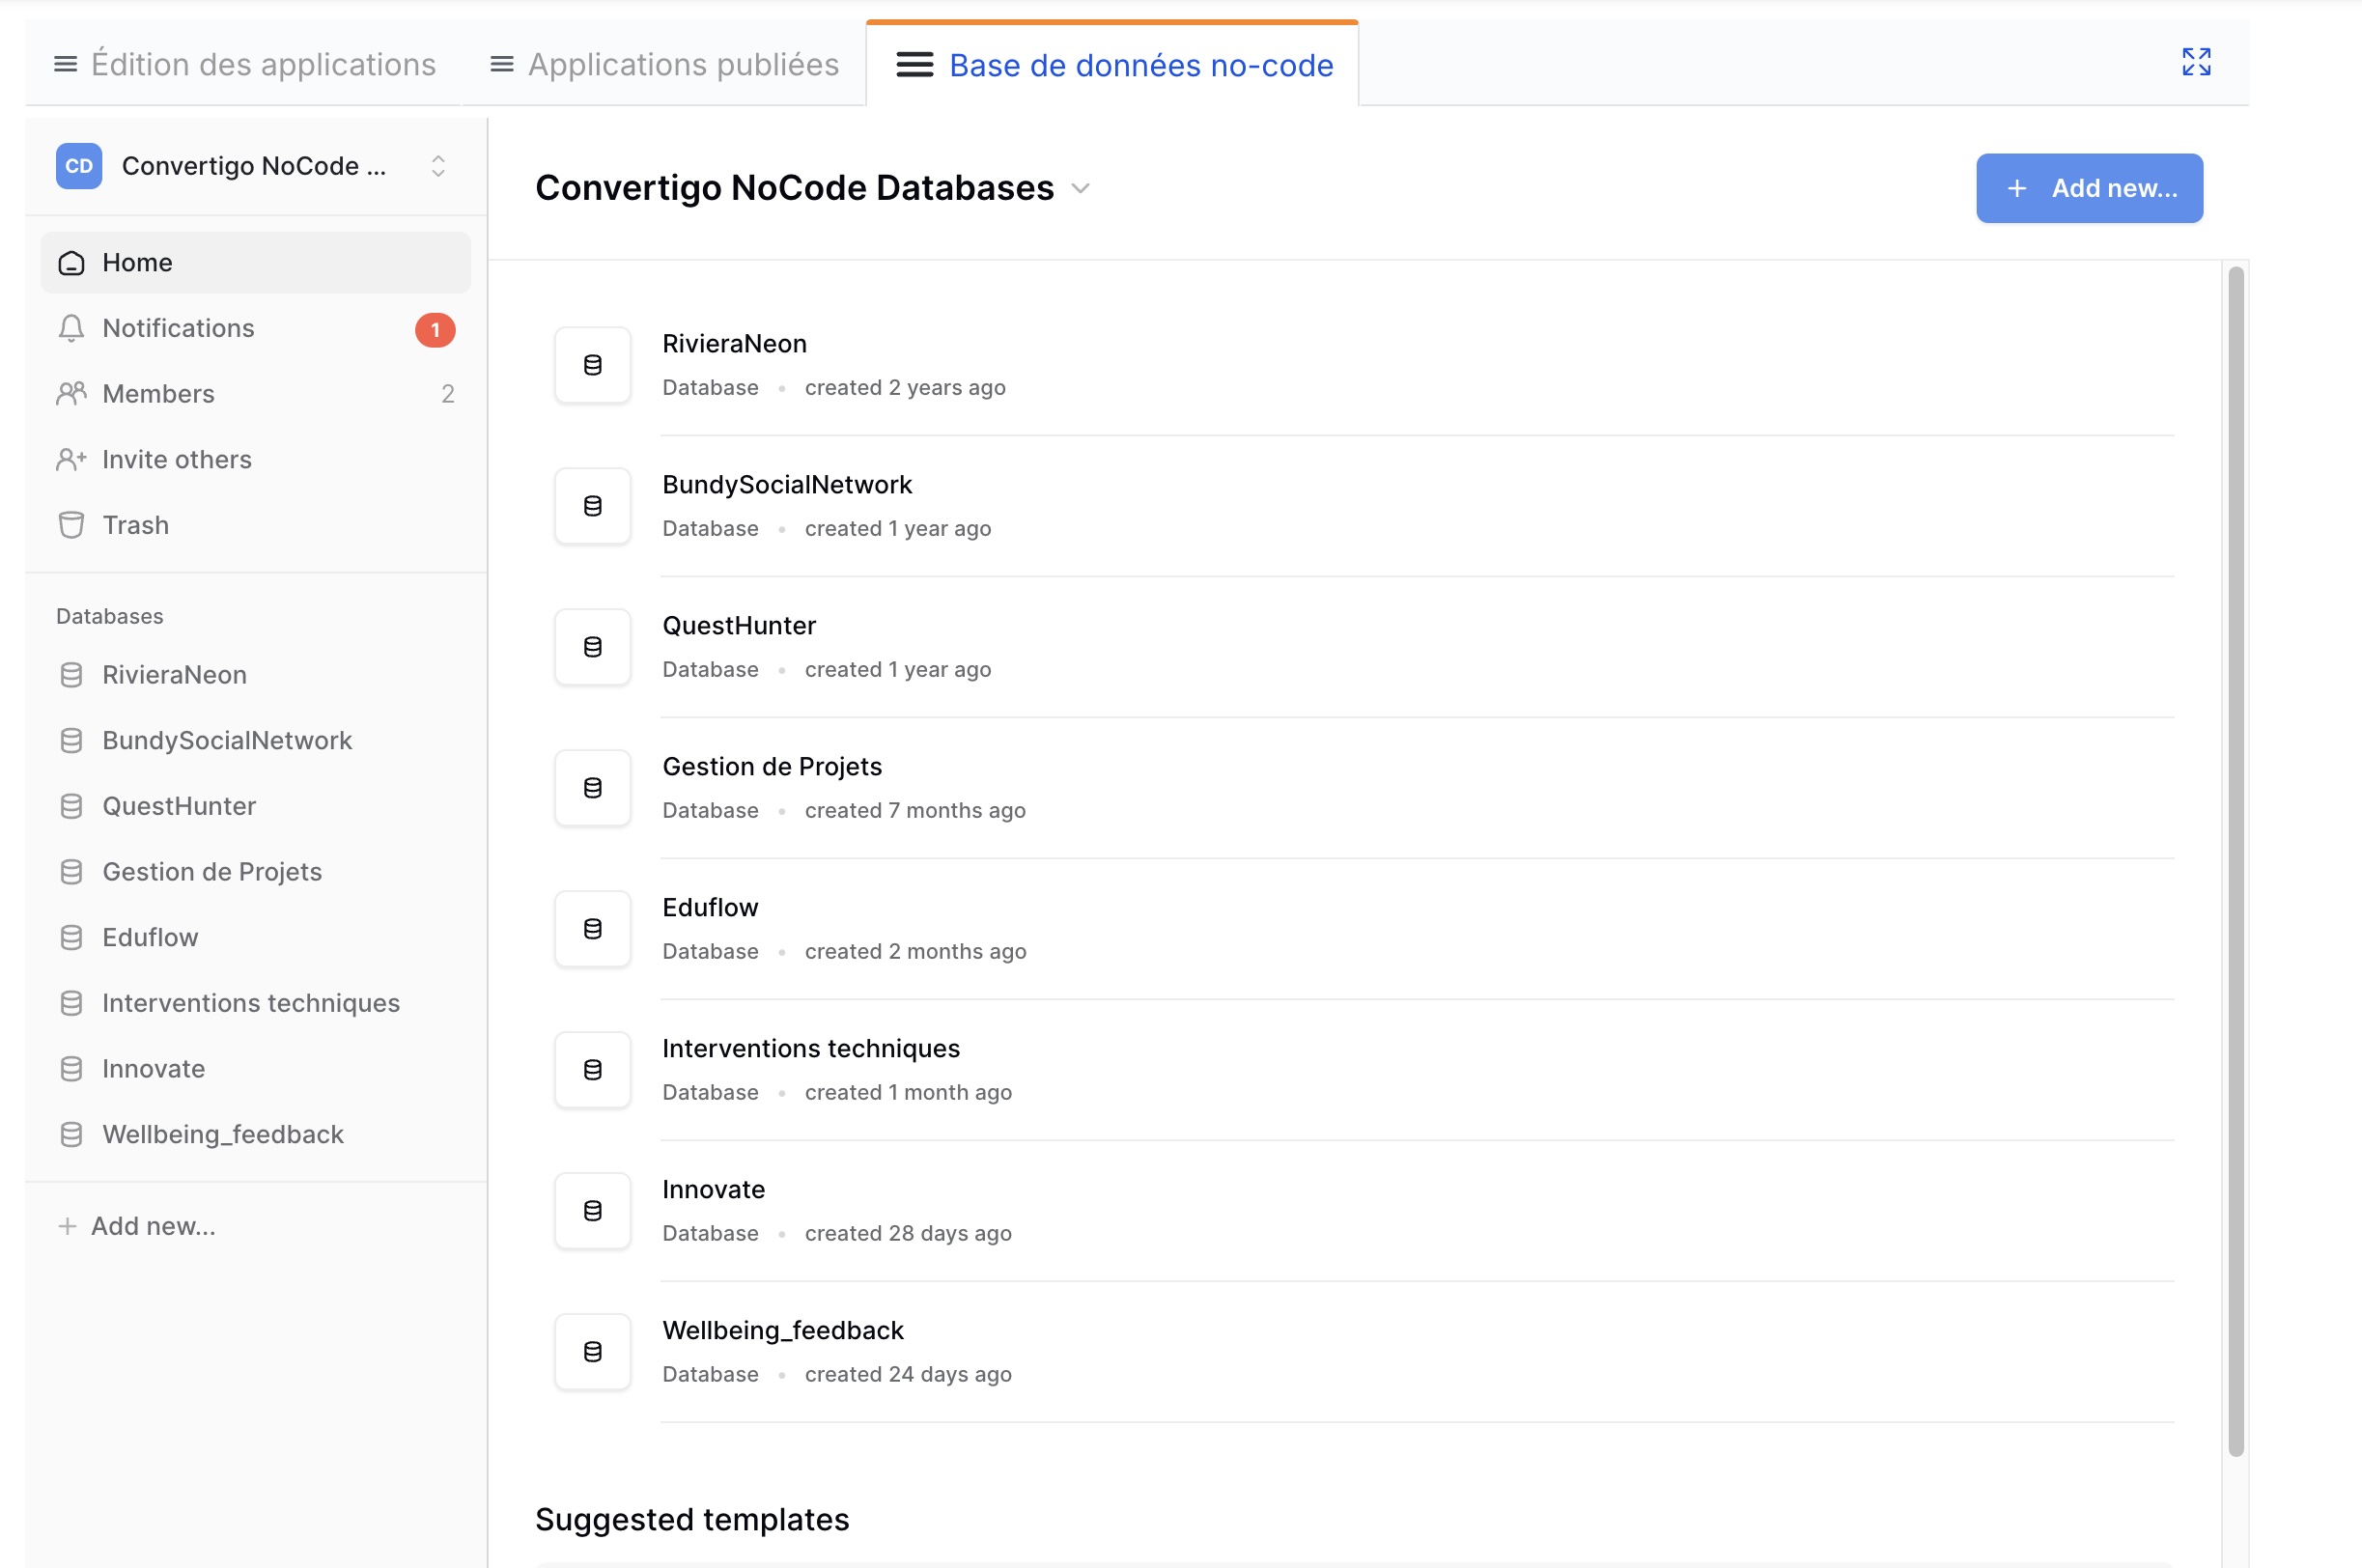Switch to Applications publiées tab
The image size is (2362, 1568).
tap(664, 64)
